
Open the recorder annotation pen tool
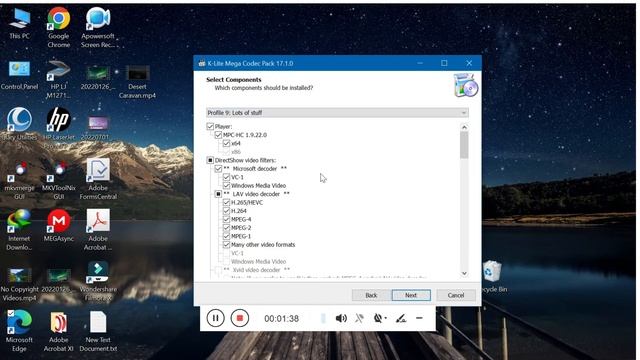[x=401, y=318]
